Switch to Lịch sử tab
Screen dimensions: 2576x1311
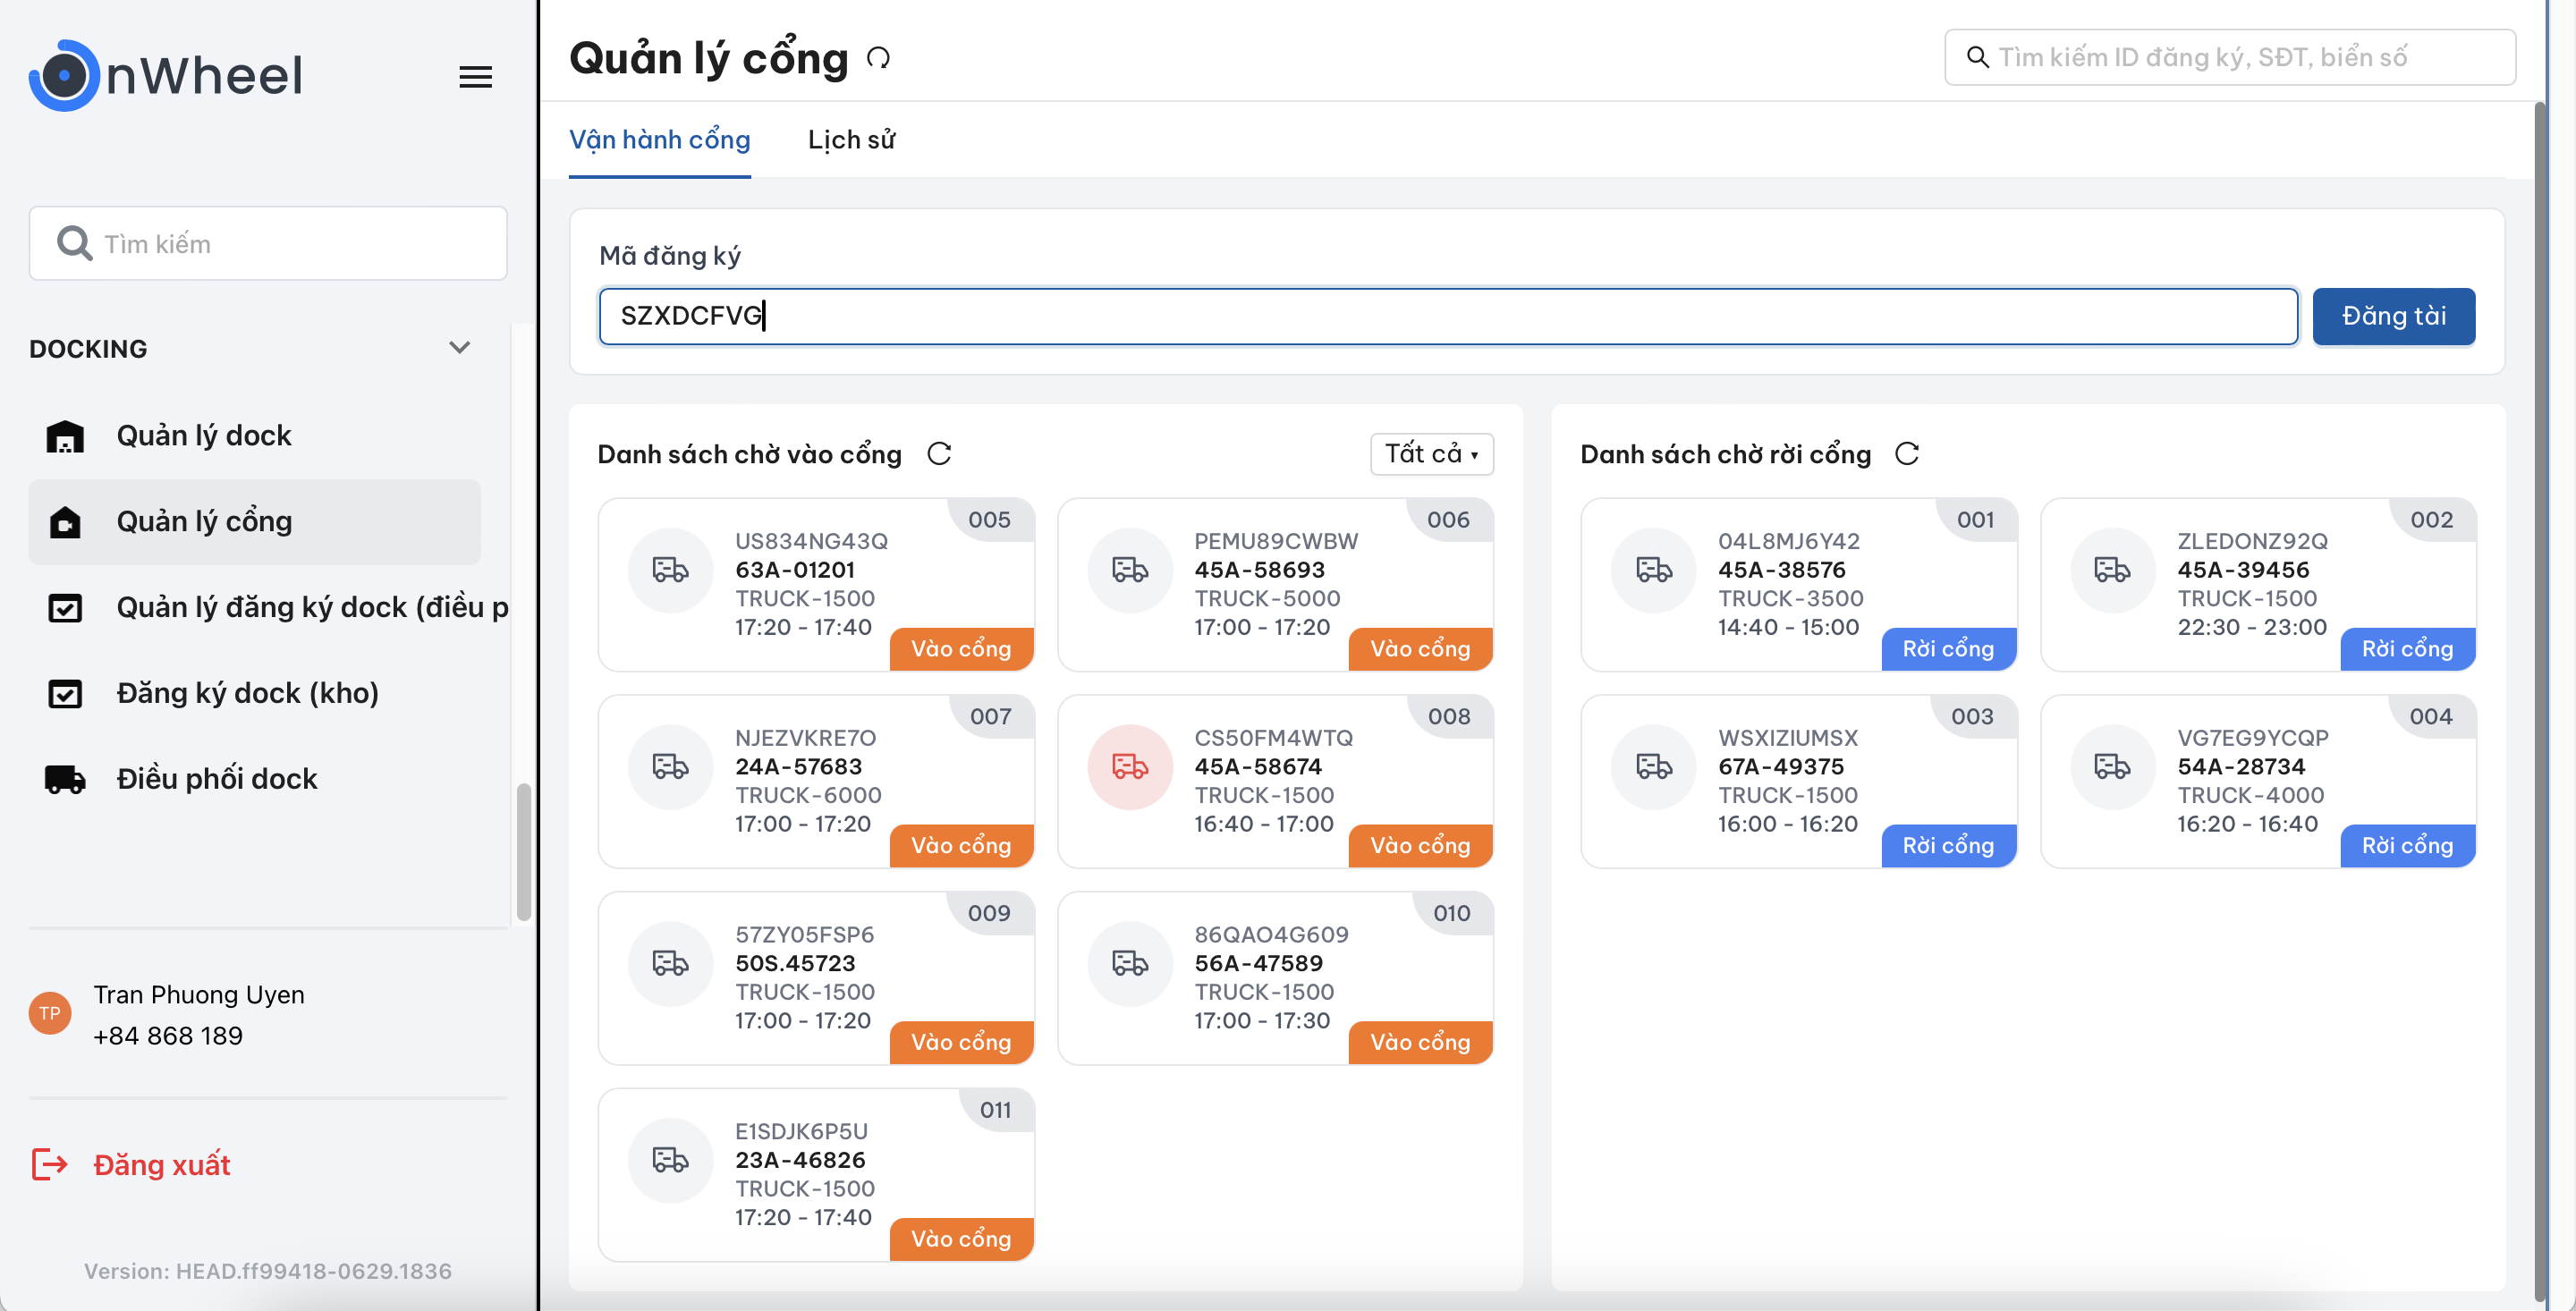[851, 140]
